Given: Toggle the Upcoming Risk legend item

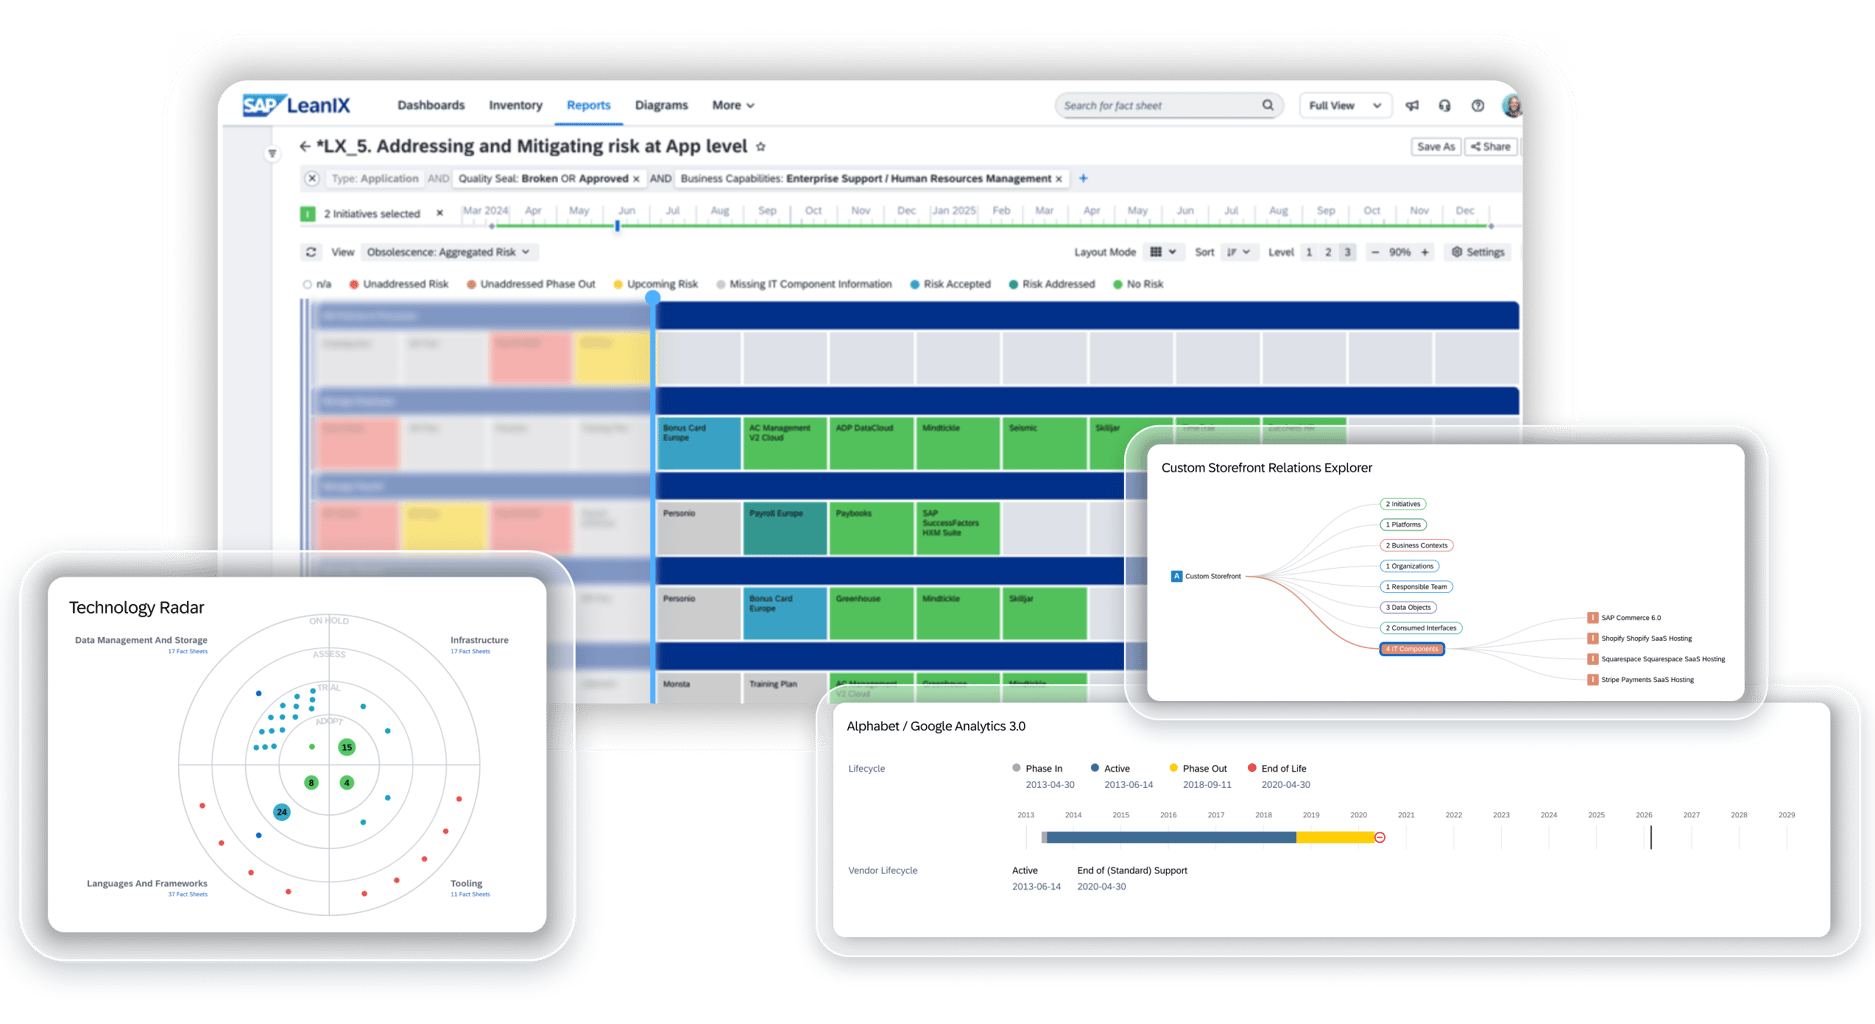Looking at the screenshot, I should coord(656,285).
